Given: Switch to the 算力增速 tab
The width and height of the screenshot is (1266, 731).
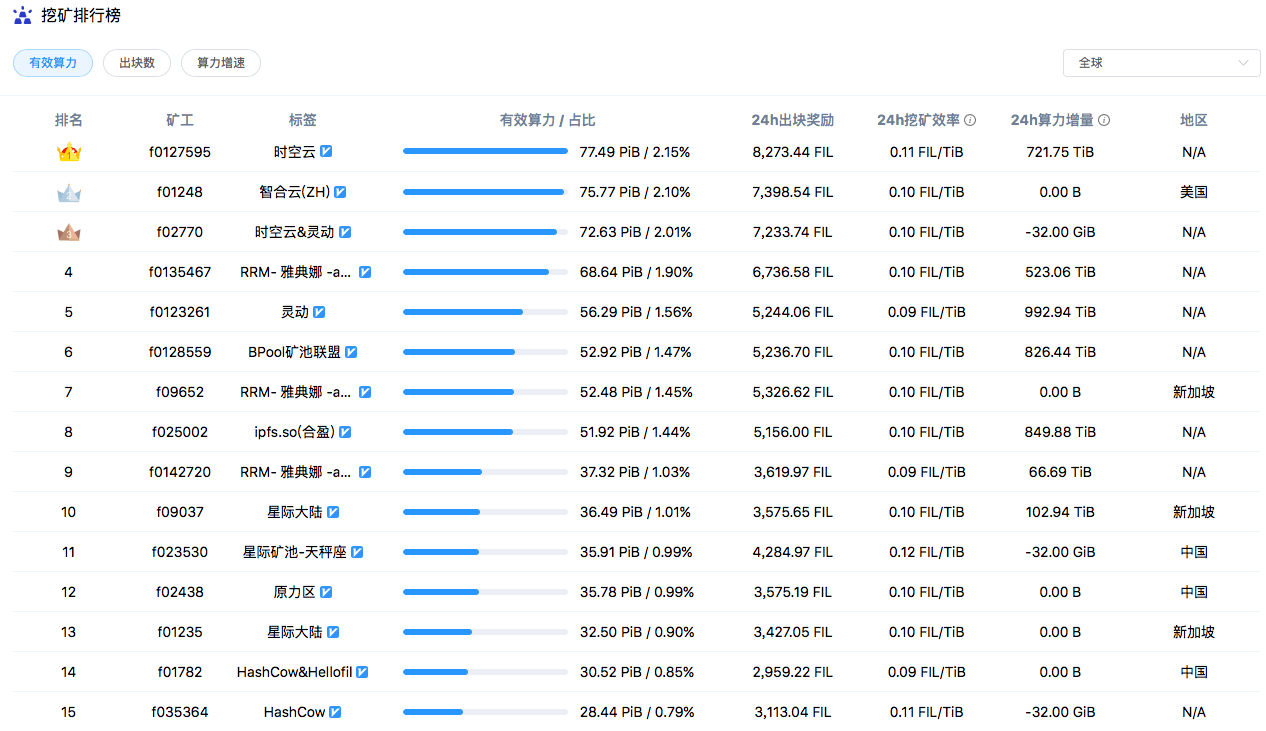Looking at the screenshot, I should (x=220, y=62).
